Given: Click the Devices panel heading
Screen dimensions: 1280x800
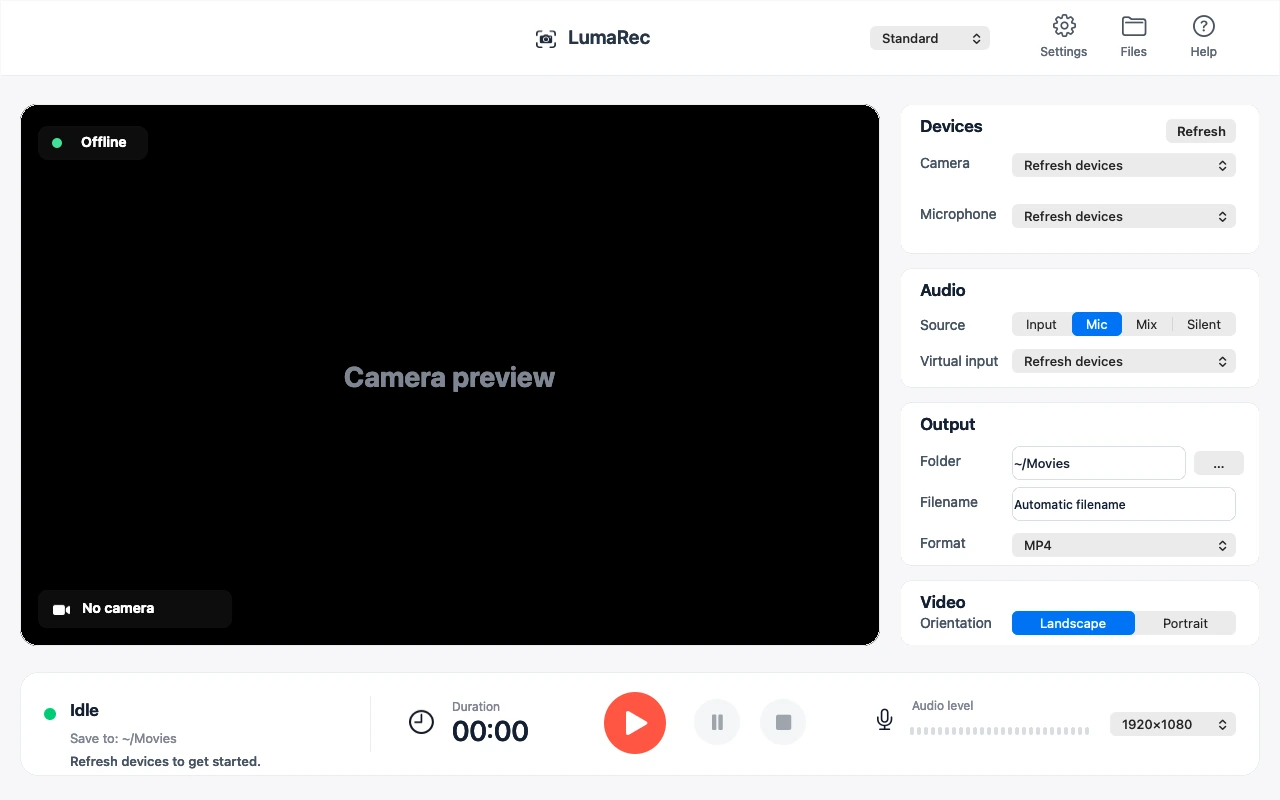Looking at the screenshot, I should pyautogui.click(x=951, y=126).
